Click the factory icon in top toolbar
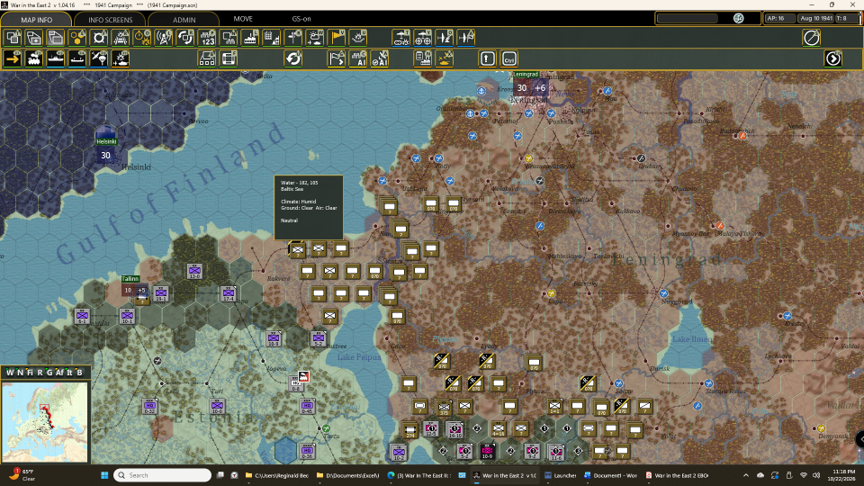The image size is (864, 486). point(250,37)
